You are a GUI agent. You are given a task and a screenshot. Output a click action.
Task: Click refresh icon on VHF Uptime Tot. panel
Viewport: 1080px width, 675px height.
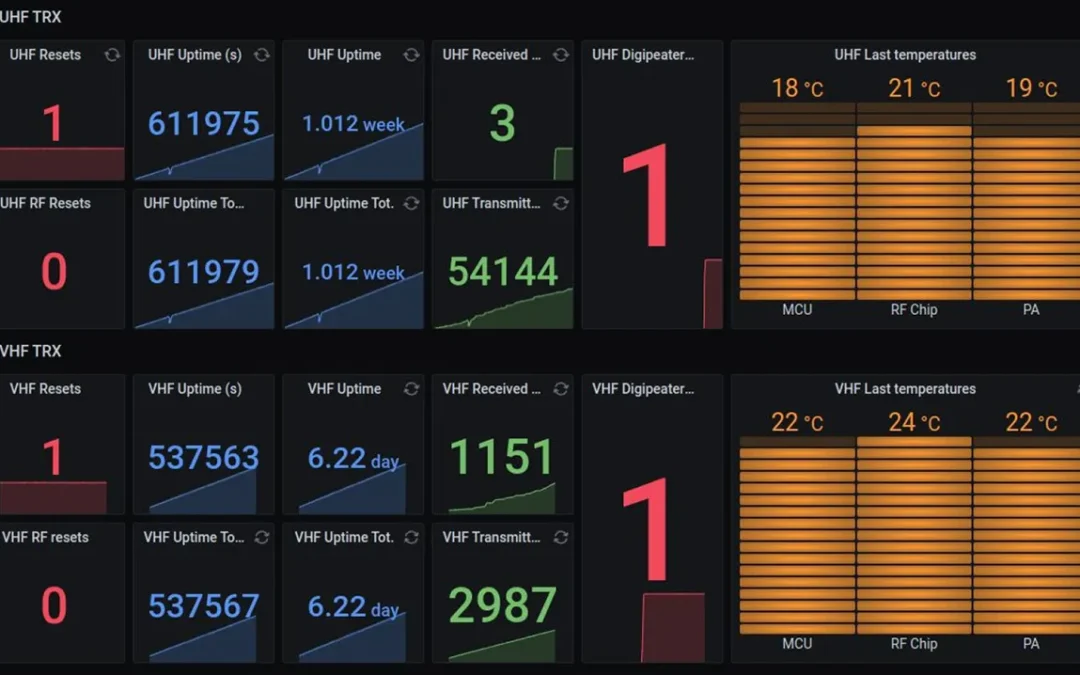pos(411,537)
